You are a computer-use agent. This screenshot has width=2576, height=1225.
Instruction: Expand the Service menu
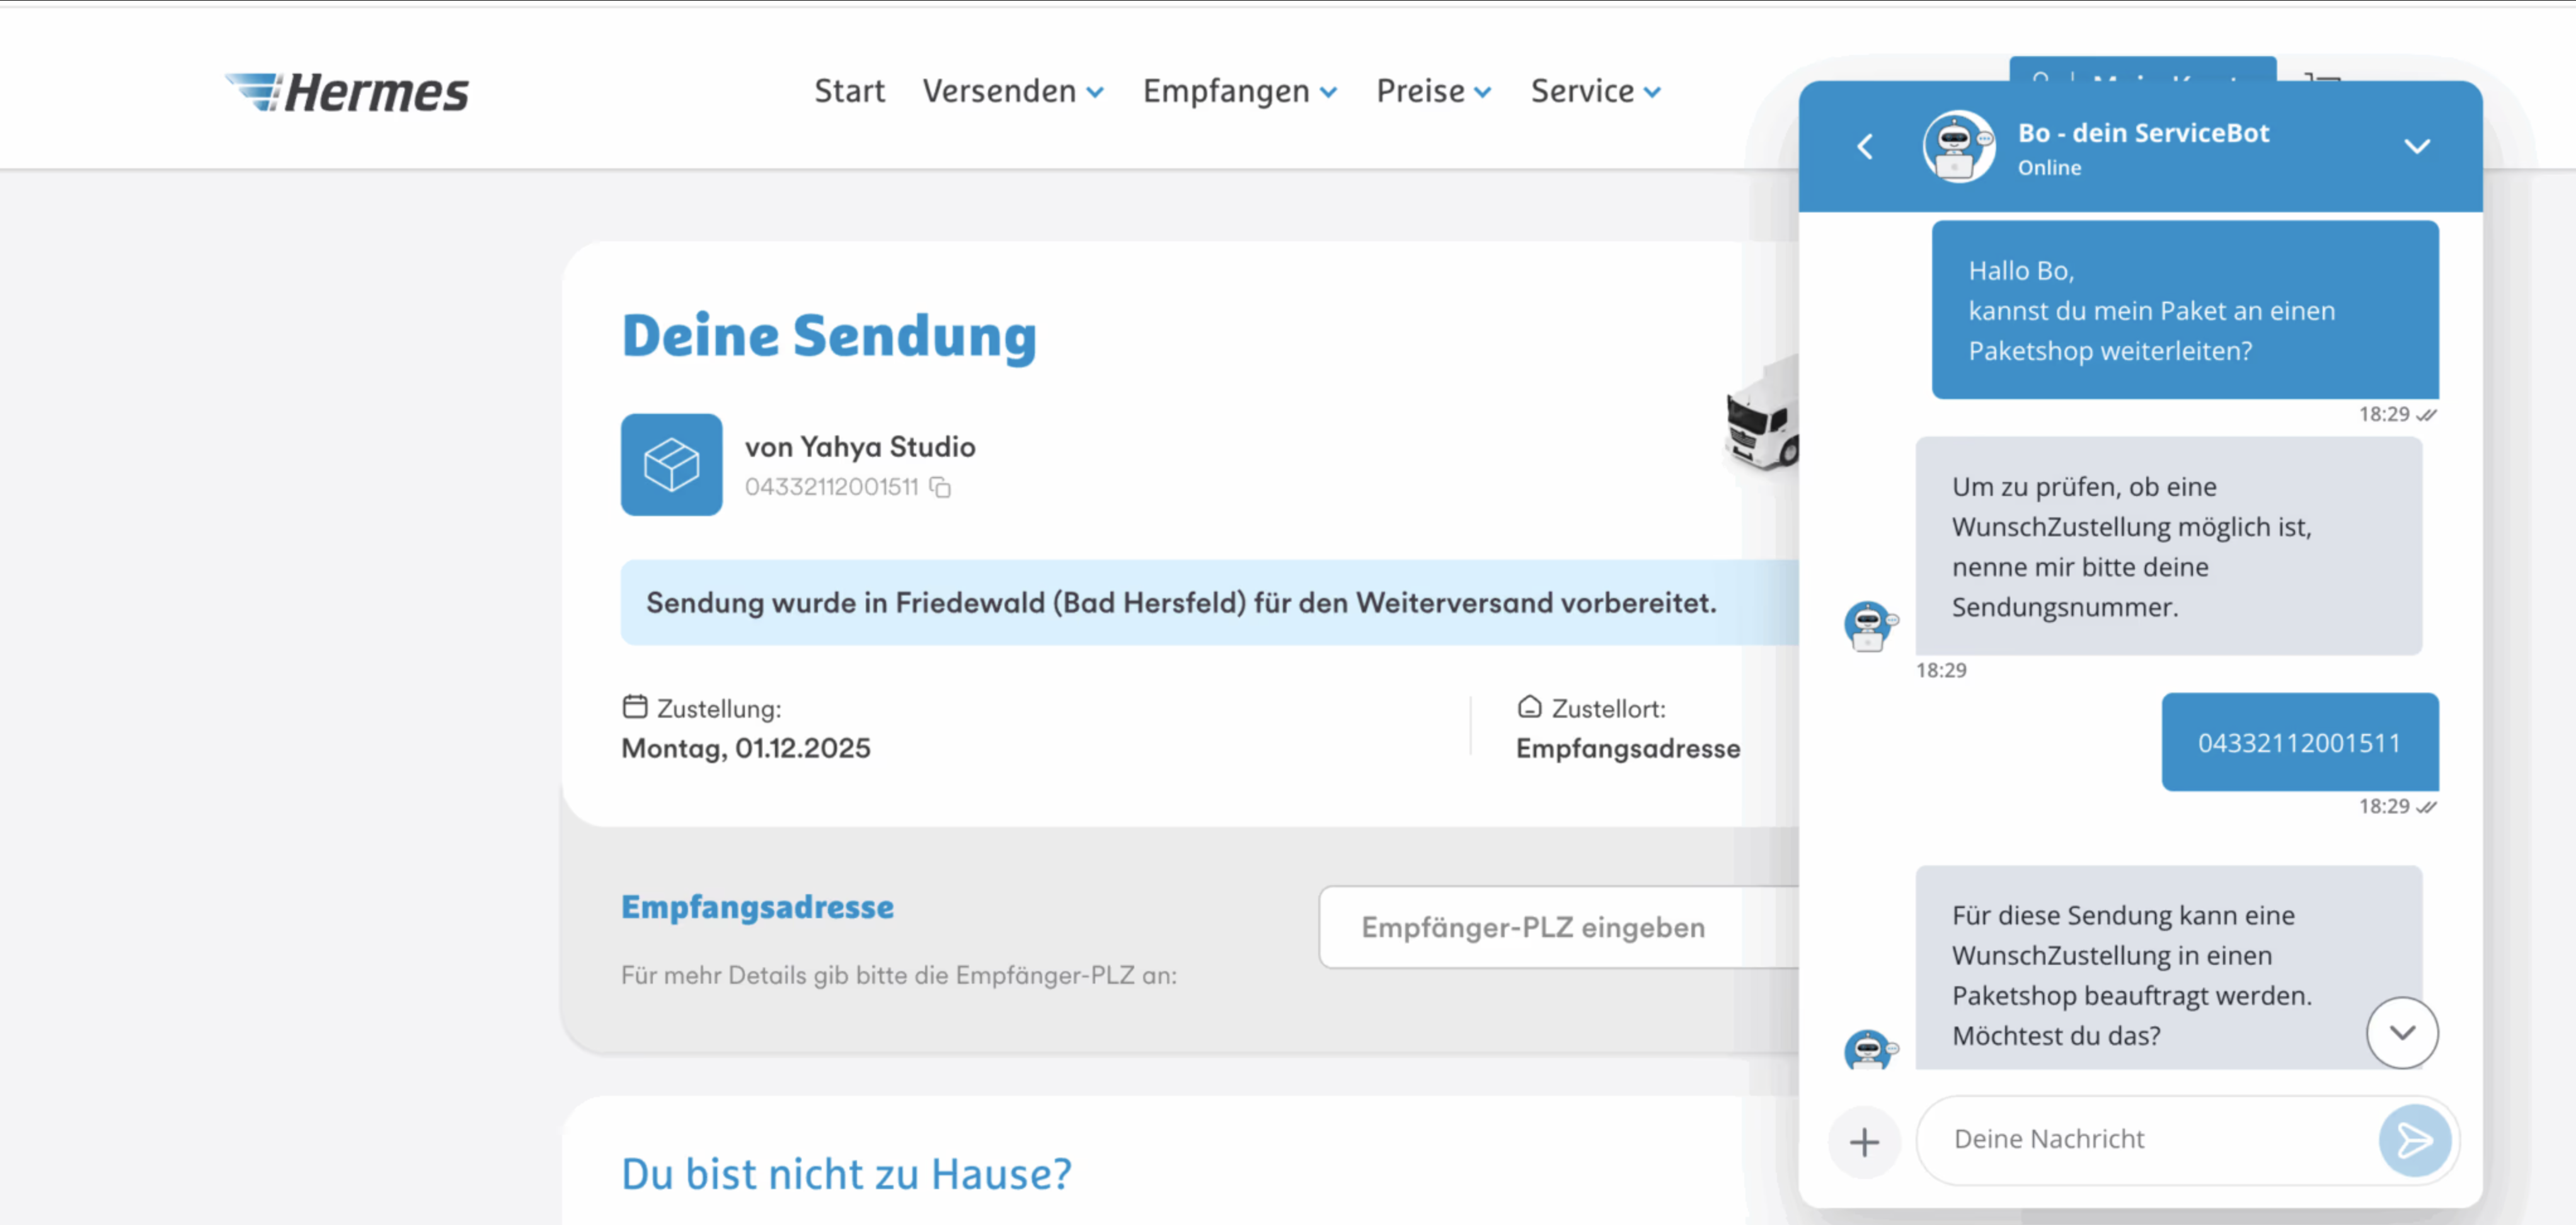pyautogui.click(x=1596, y=91)
